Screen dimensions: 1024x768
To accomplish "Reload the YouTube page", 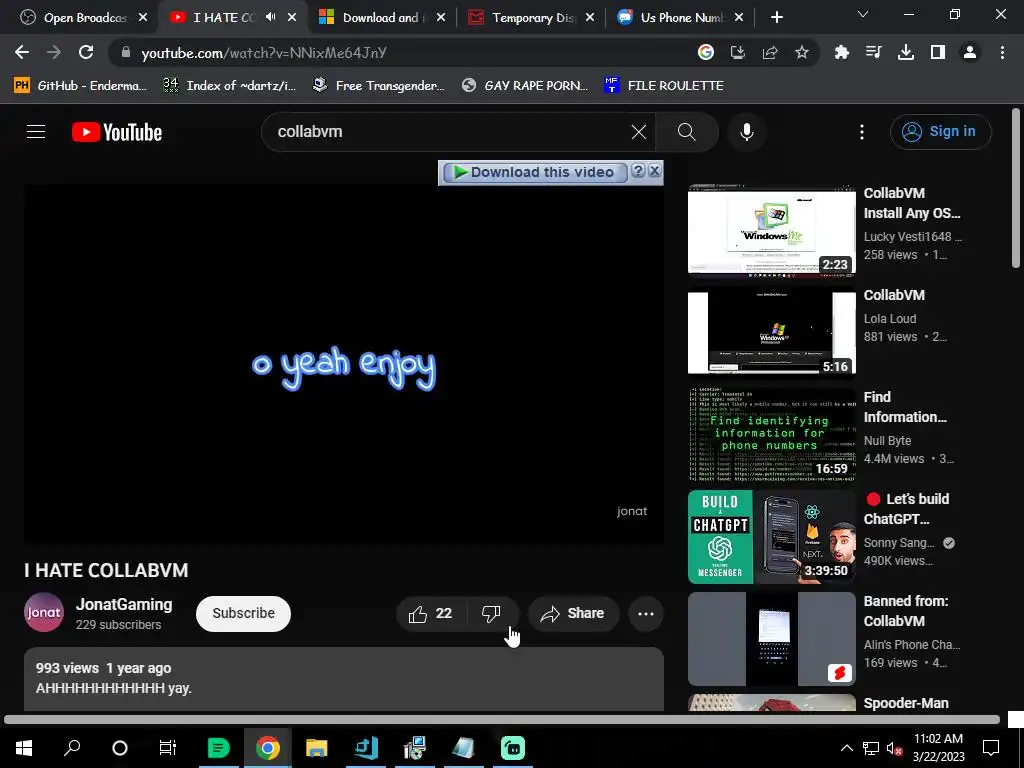I will 86,52.
